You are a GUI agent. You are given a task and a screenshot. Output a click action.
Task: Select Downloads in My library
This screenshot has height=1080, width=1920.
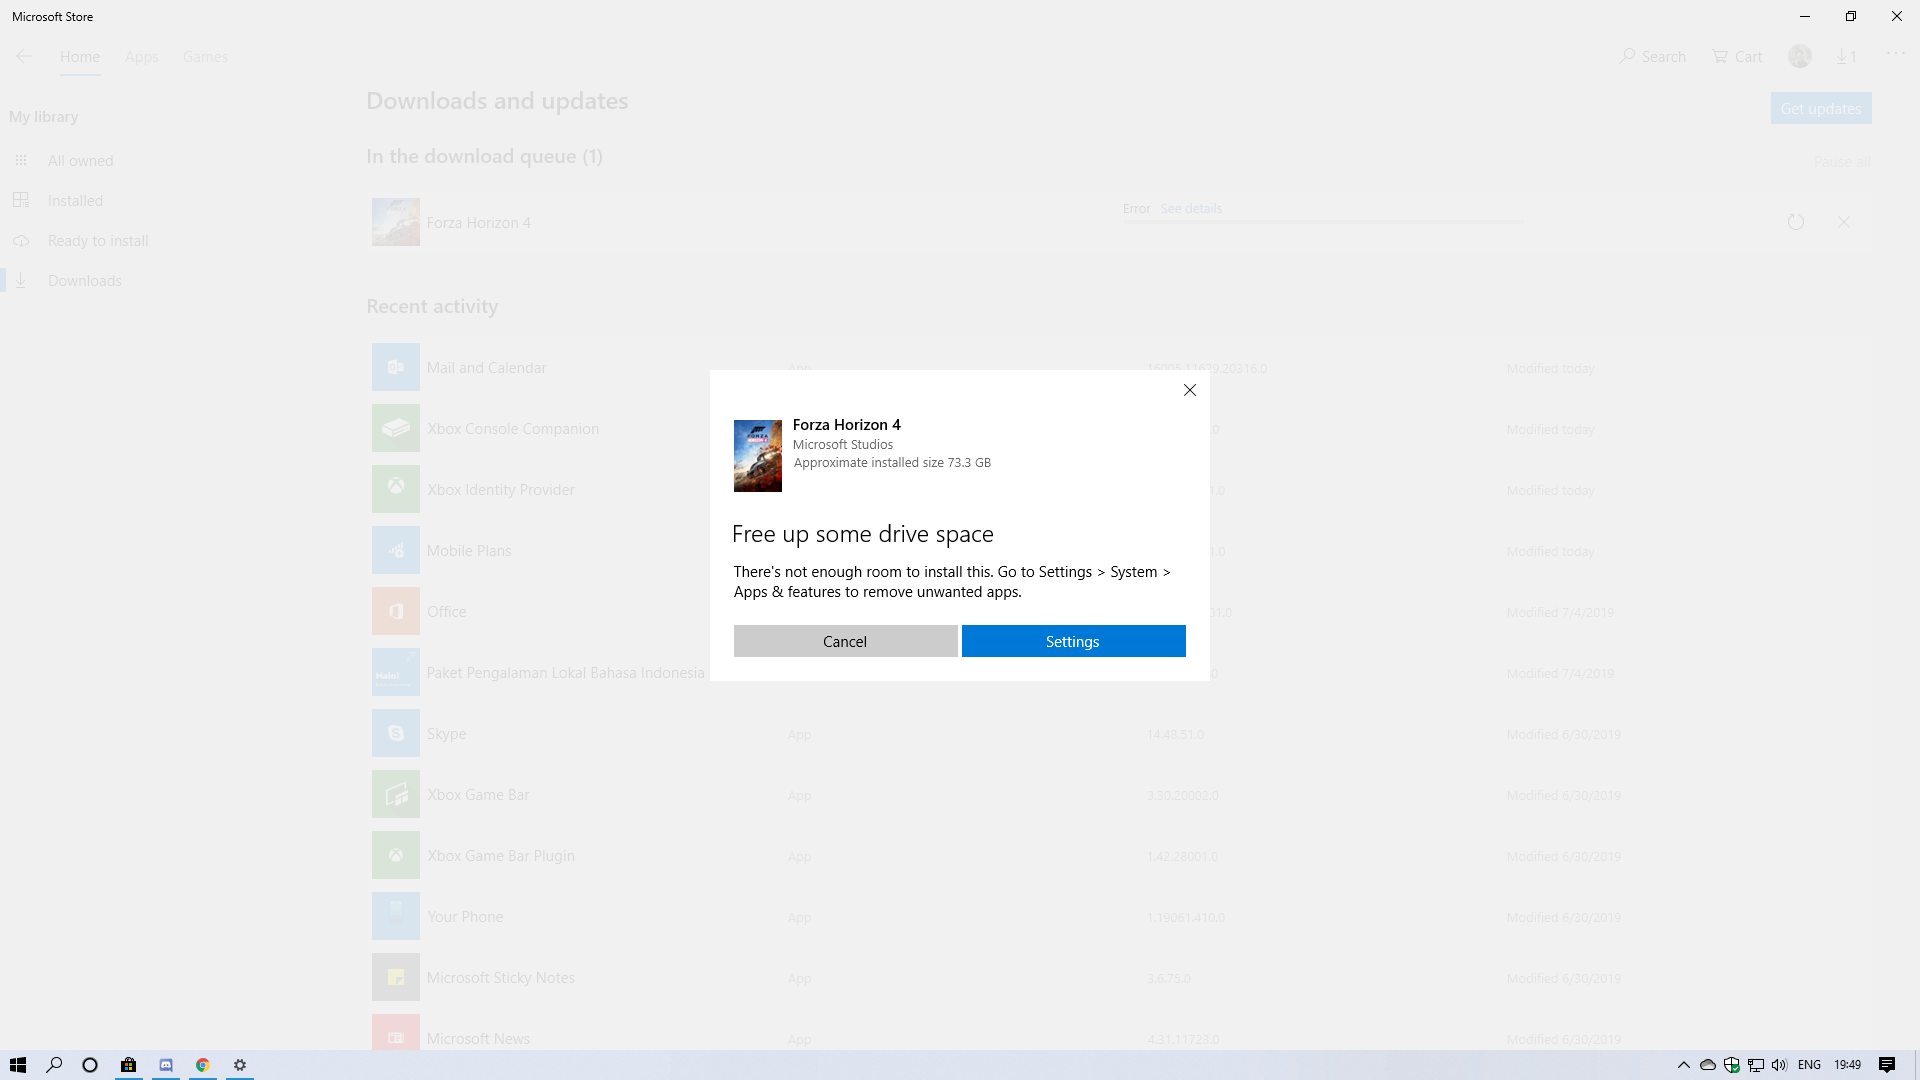[85, 281]
